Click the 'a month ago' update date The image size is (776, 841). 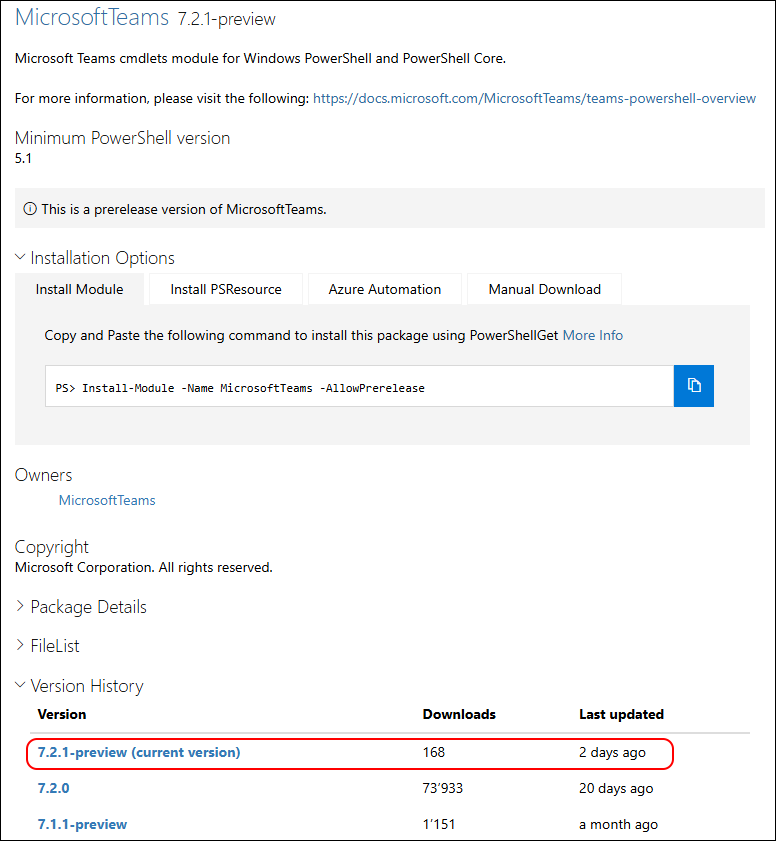pos(618,824)
